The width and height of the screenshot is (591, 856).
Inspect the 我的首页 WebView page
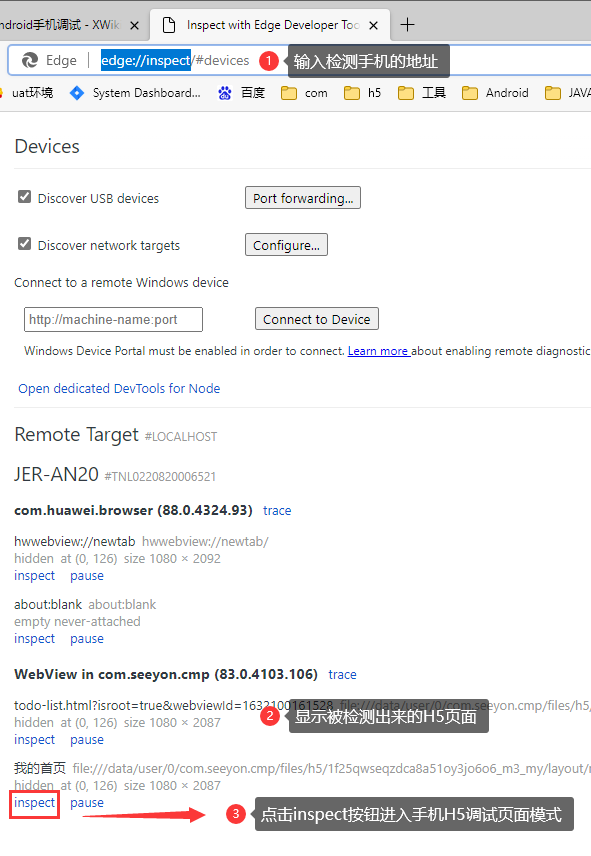(34, 802)
